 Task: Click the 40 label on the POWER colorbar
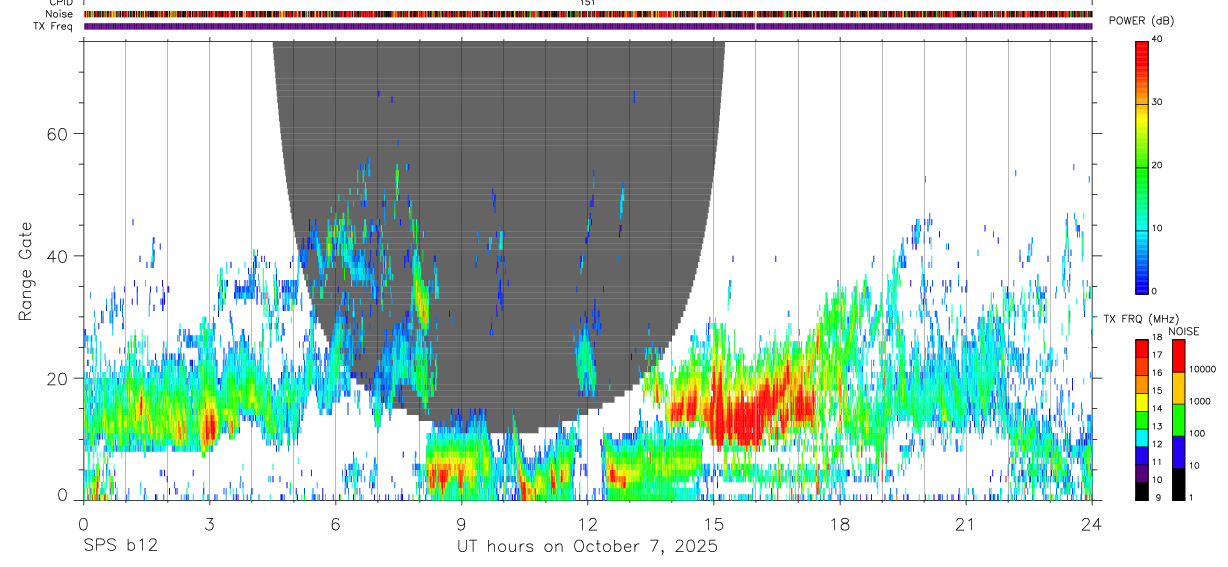[x=1156, y=39]
